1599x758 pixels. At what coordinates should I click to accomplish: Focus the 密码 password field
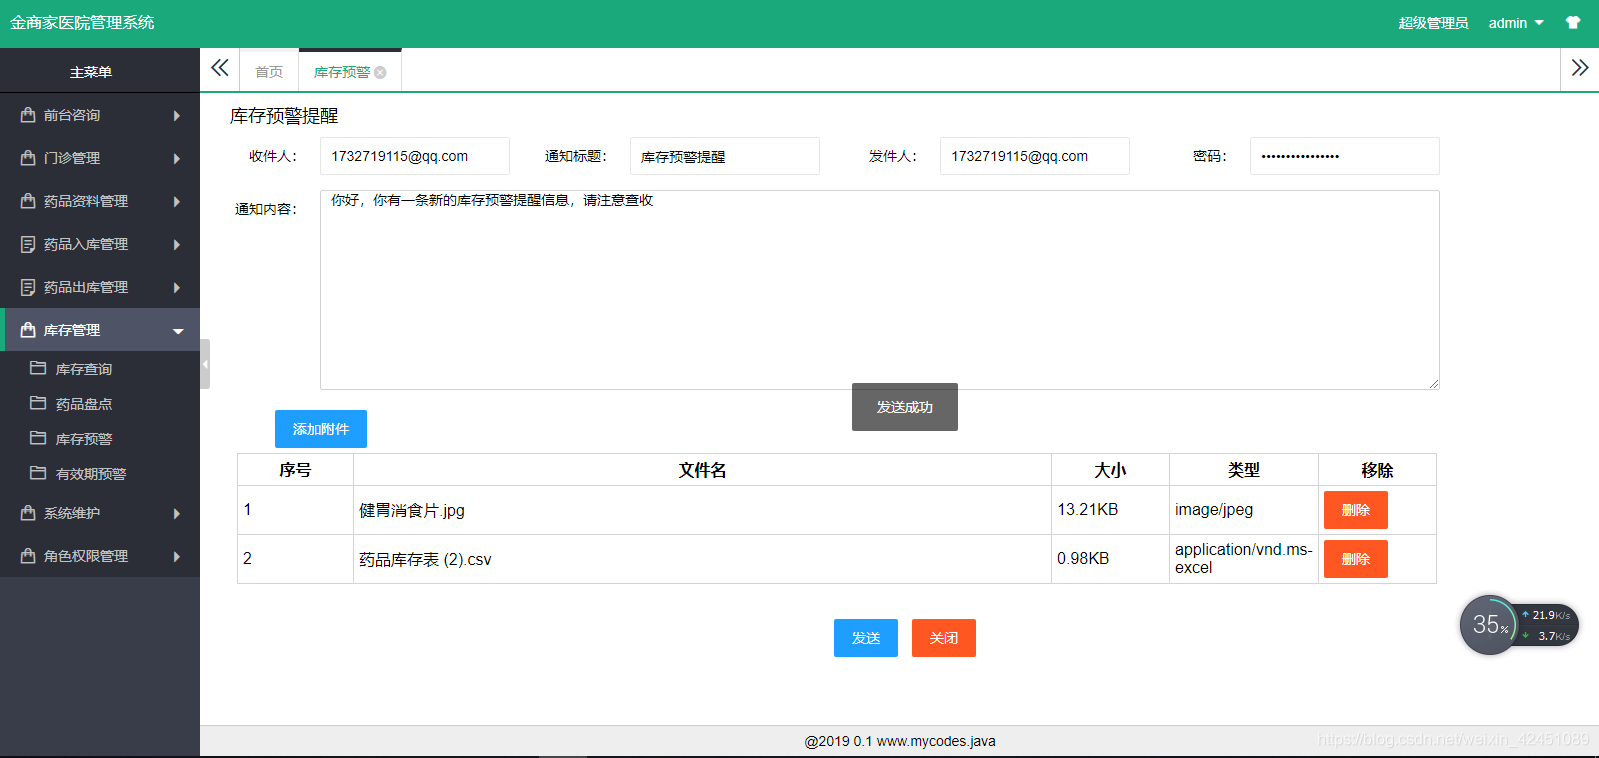click(x=1345, y=156)
